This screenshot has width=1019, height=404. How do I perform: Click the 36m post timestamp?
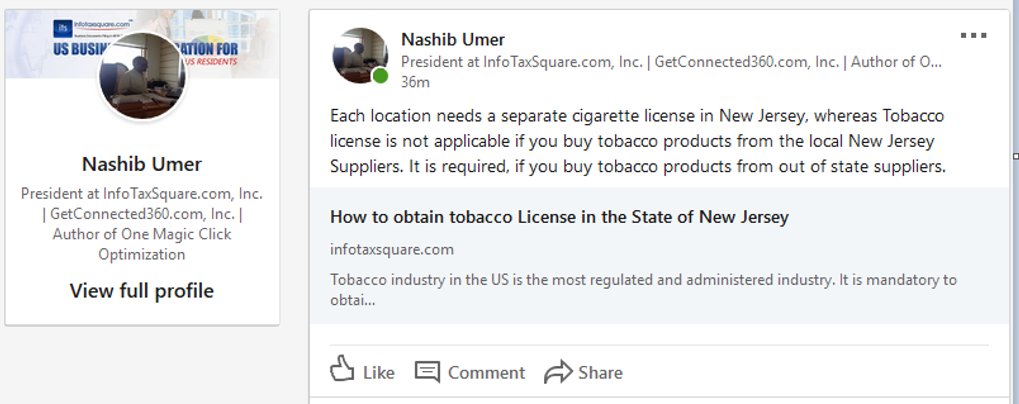pos(415,82)
